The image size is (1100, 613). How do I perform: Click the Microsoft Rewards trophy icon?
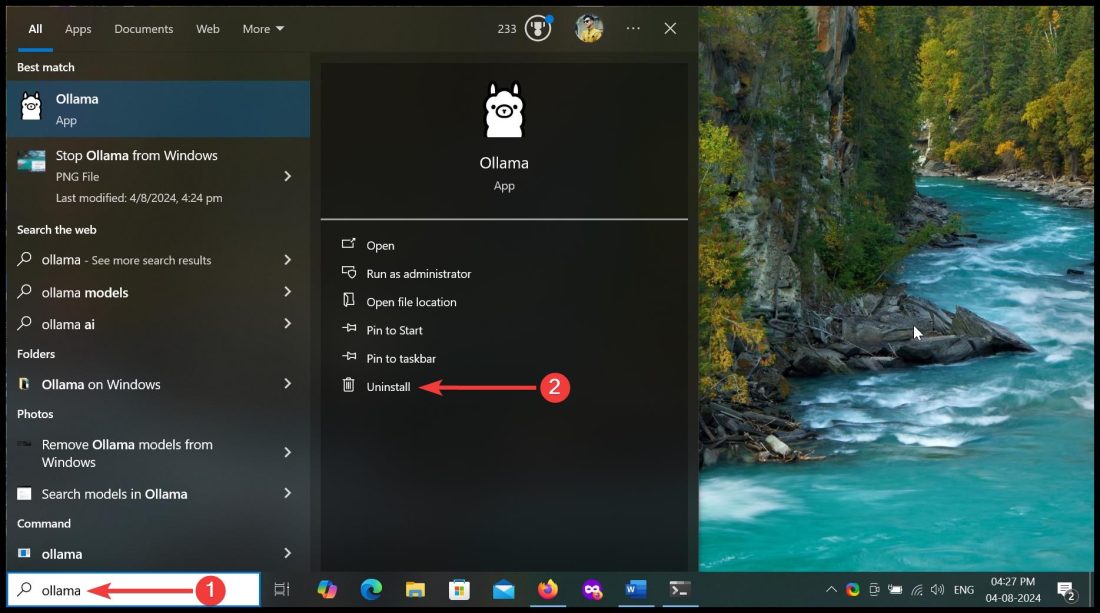[538, 29]
